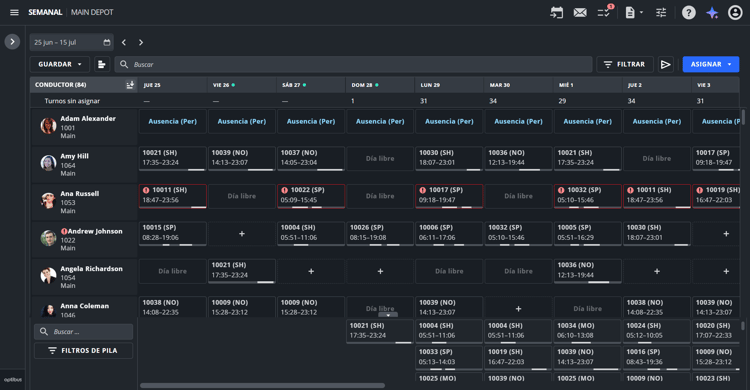Click Ana Russell's driver name

[79, 193]
